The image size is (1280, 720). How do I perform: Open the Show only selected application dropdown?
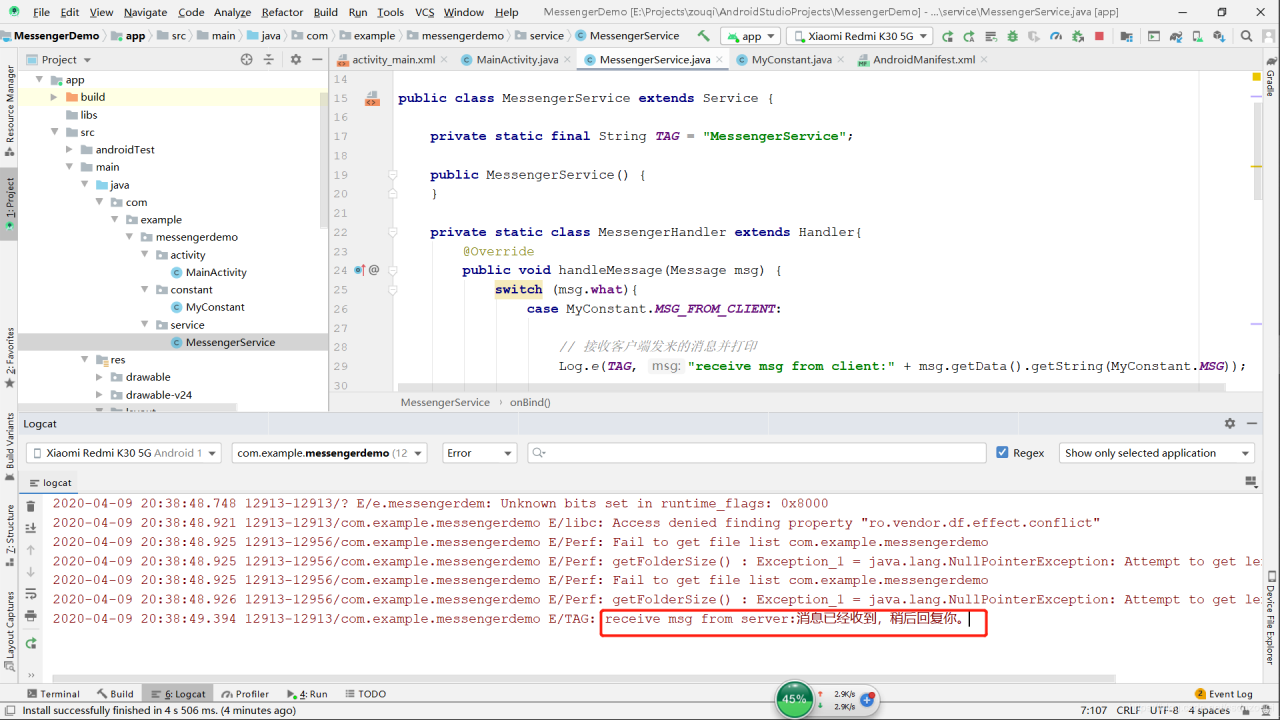(x=1156, y=453)
